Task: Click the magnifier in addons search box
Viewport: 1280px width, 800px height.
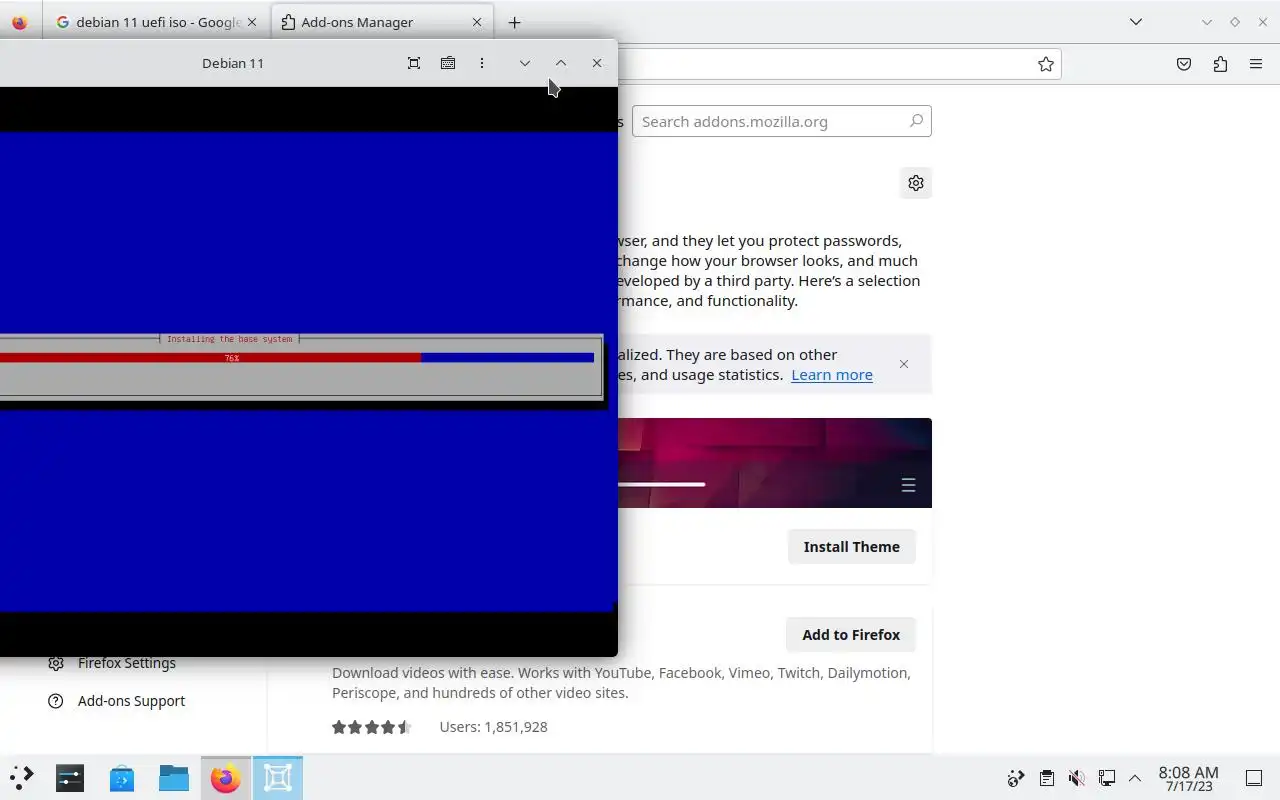Action: pyautogui.click(x=916, y=121)
